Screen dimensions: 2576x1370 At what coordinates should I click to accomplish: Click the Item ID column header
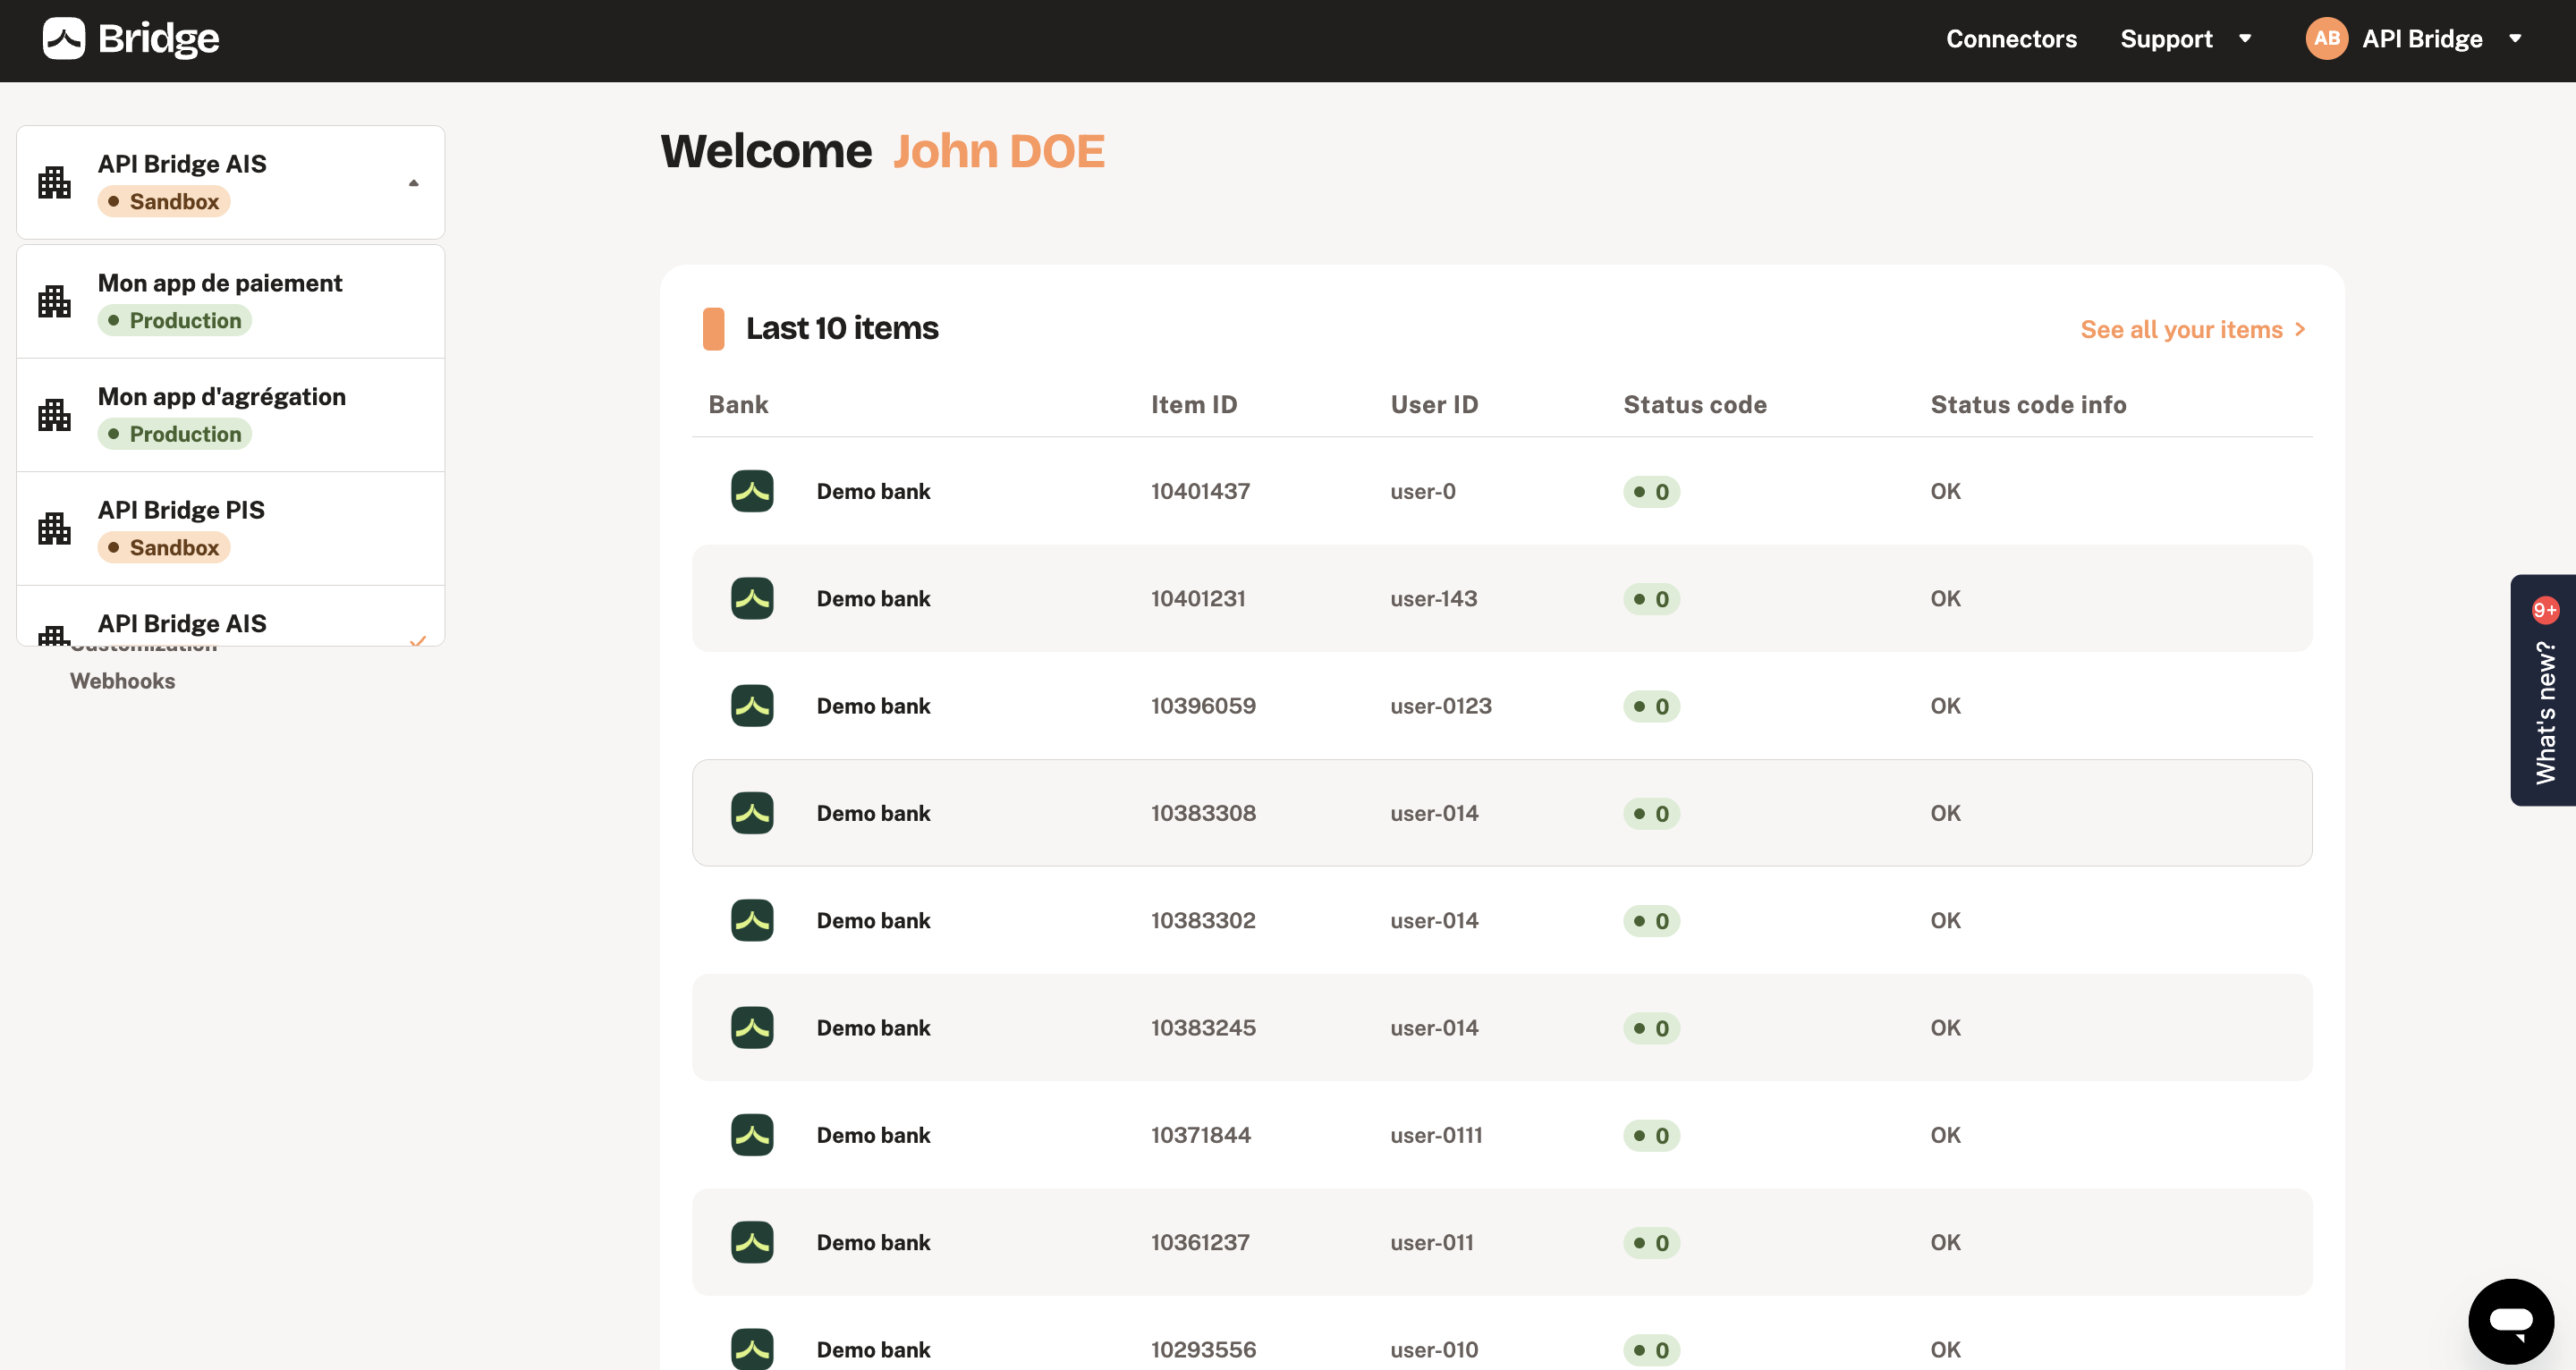tap(1193, 404)
